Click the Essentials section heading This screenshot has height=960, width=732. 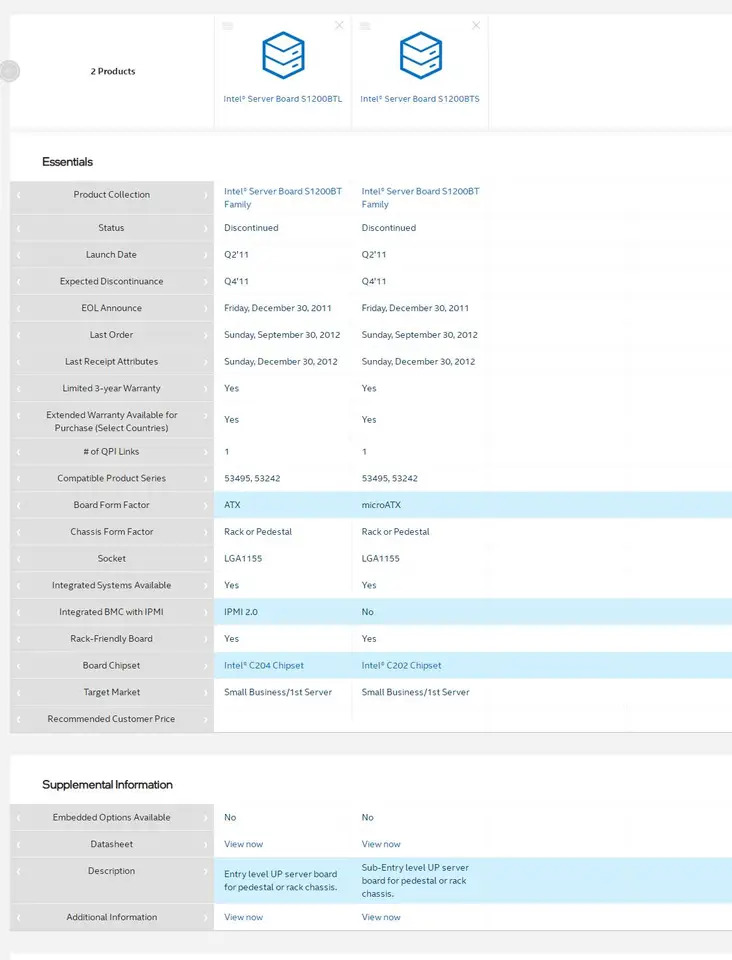[x=67, y=162]
